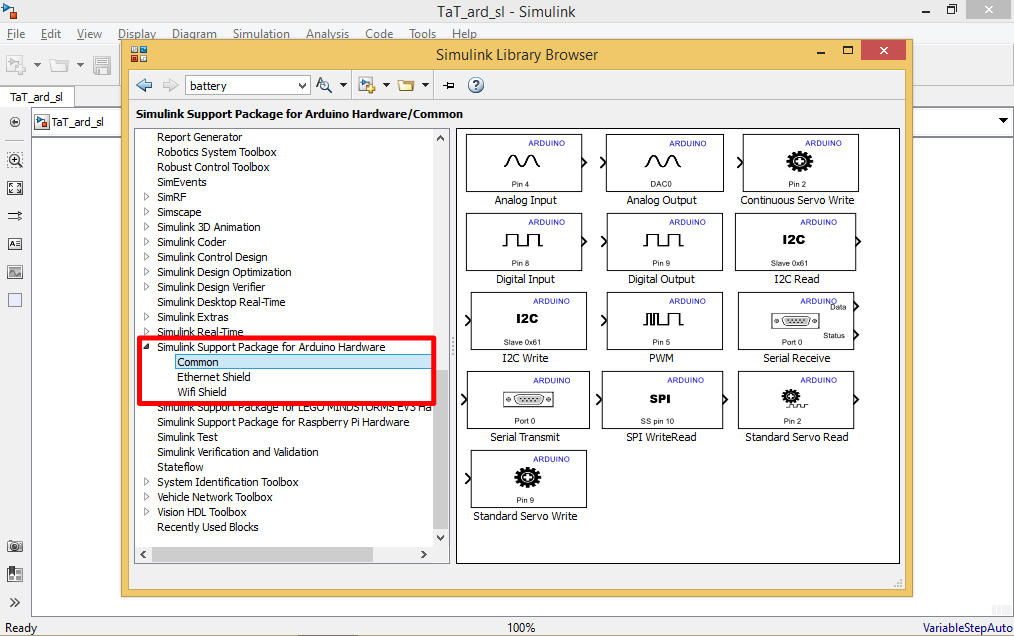Open the Code menu
The width and height of the screenshot is (1014, 636).
click(x=379, y=34)
